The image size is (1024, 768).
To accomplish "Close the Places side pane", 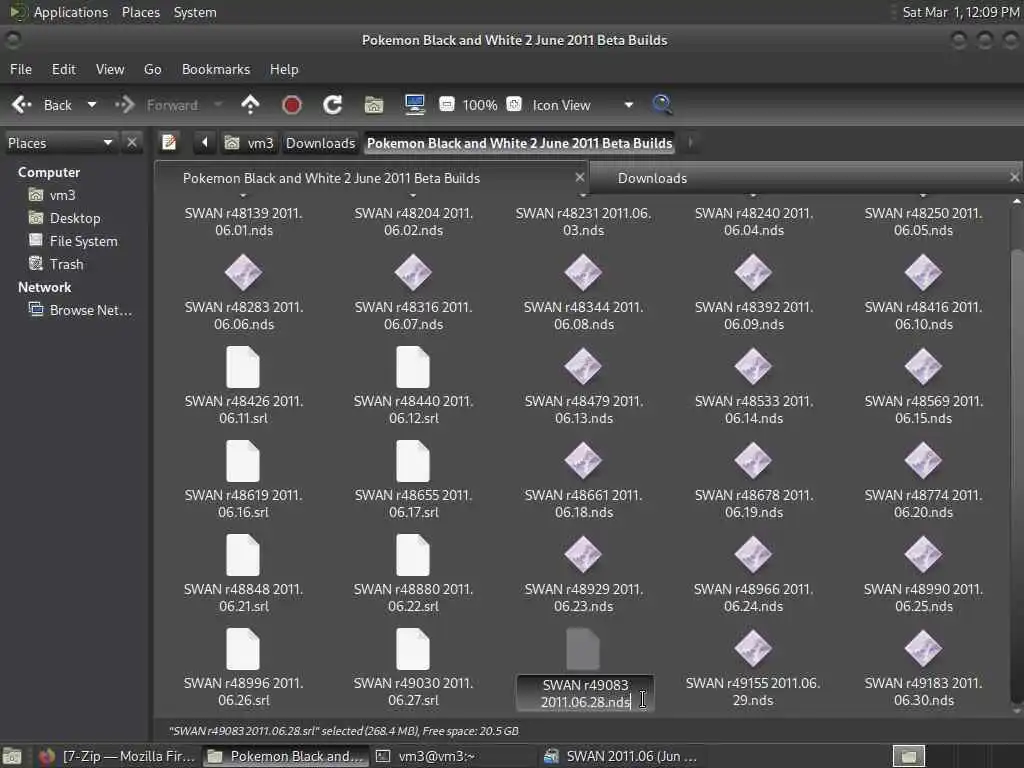I will 132,142.
